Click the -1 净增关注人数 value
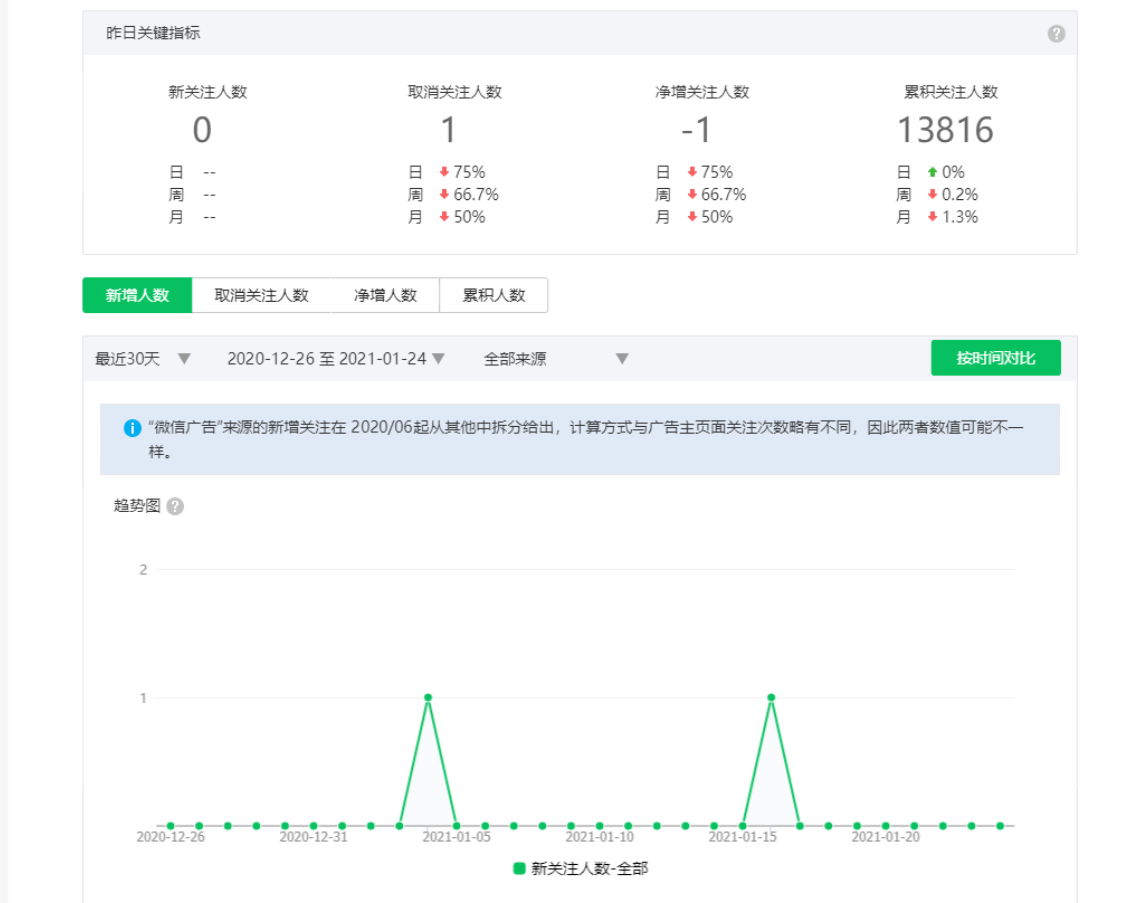Image resolution: width=1131 pixels, height=903 pixels. tap(696, 131)
